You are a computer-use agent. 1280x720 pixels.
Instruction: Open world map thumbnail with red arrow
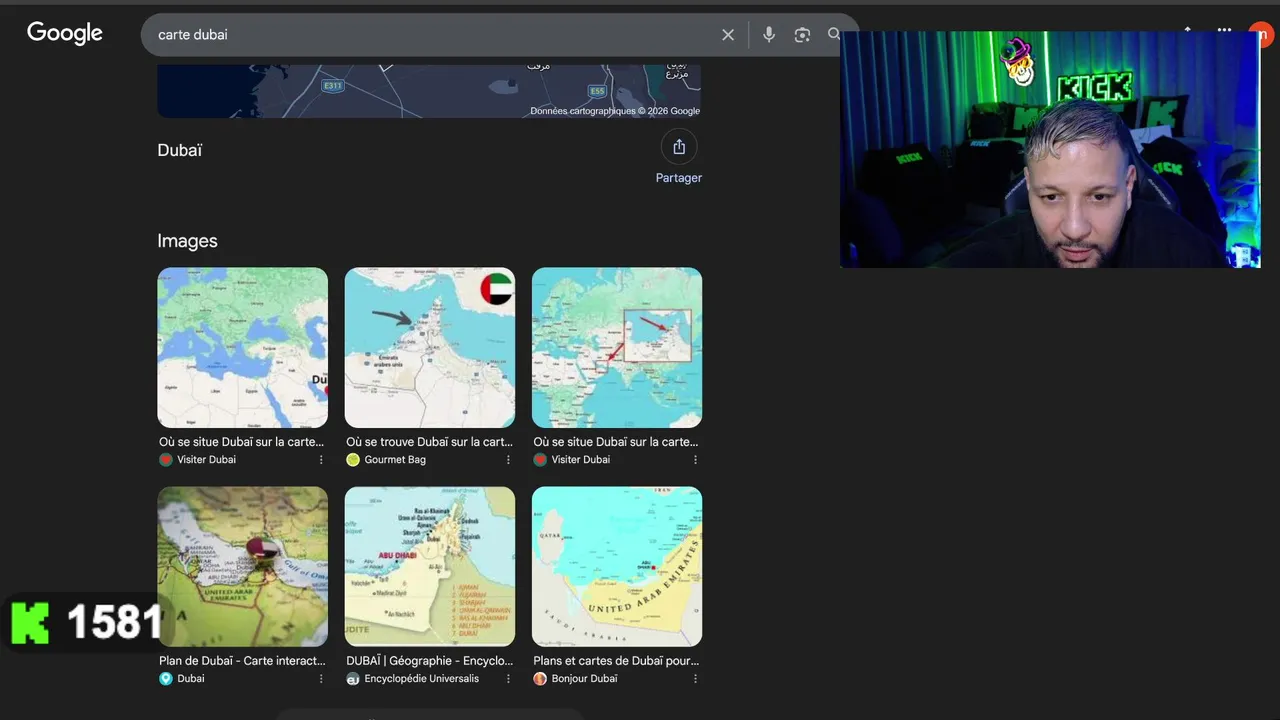tap(617, 347)
